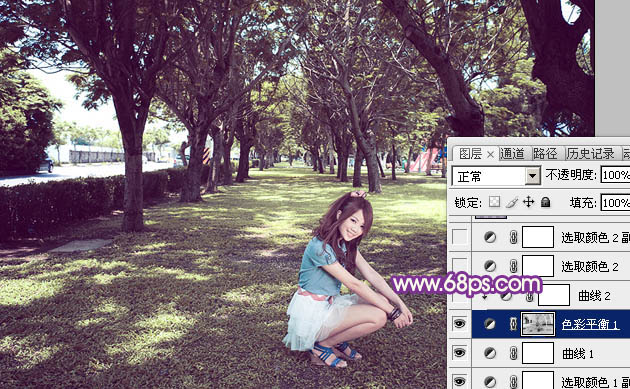This screenshot has height=389, width=630.
Task: Select mask thumbnail of 曲线 2 layer
Action: (554, 295)
